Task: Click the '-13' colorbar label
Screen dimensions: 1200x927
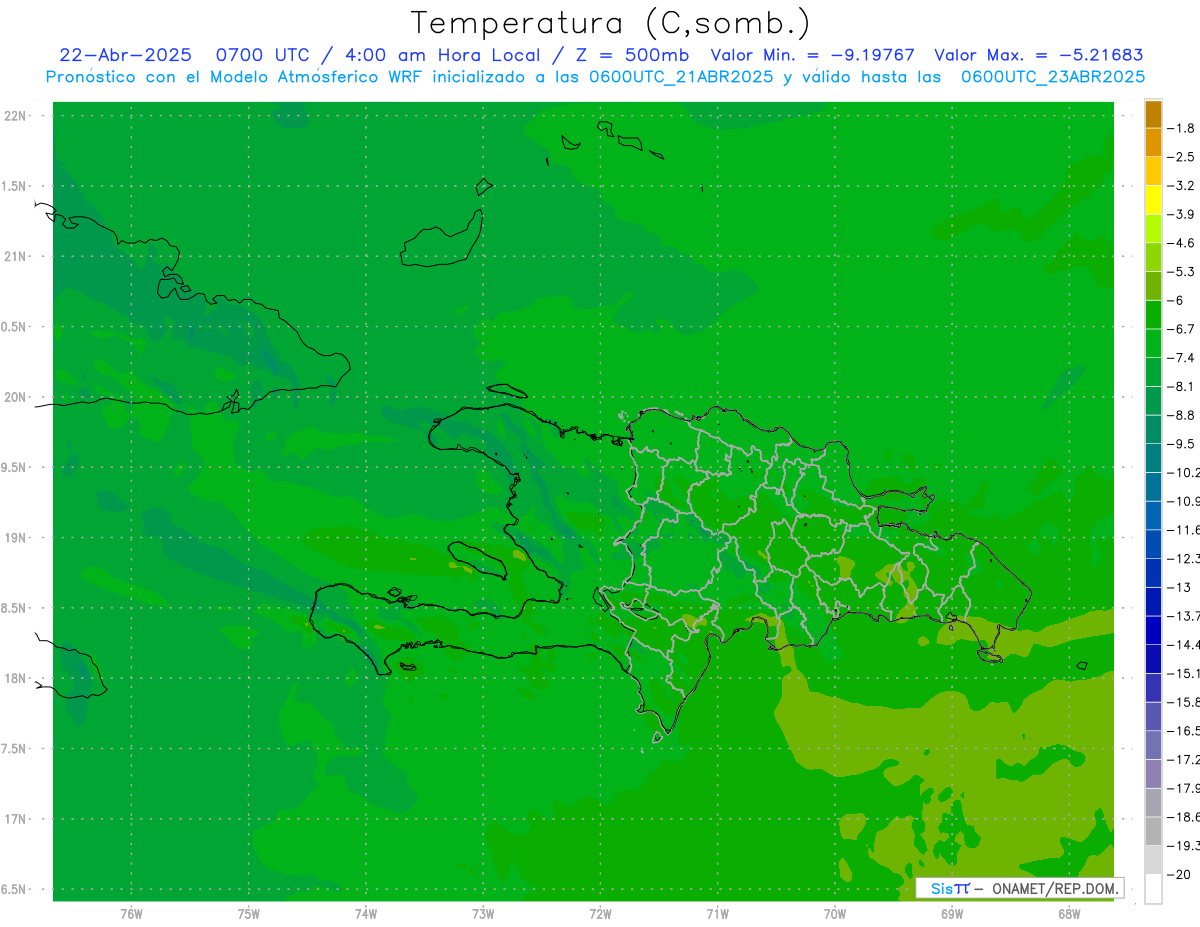Action: click(1179, 587)
